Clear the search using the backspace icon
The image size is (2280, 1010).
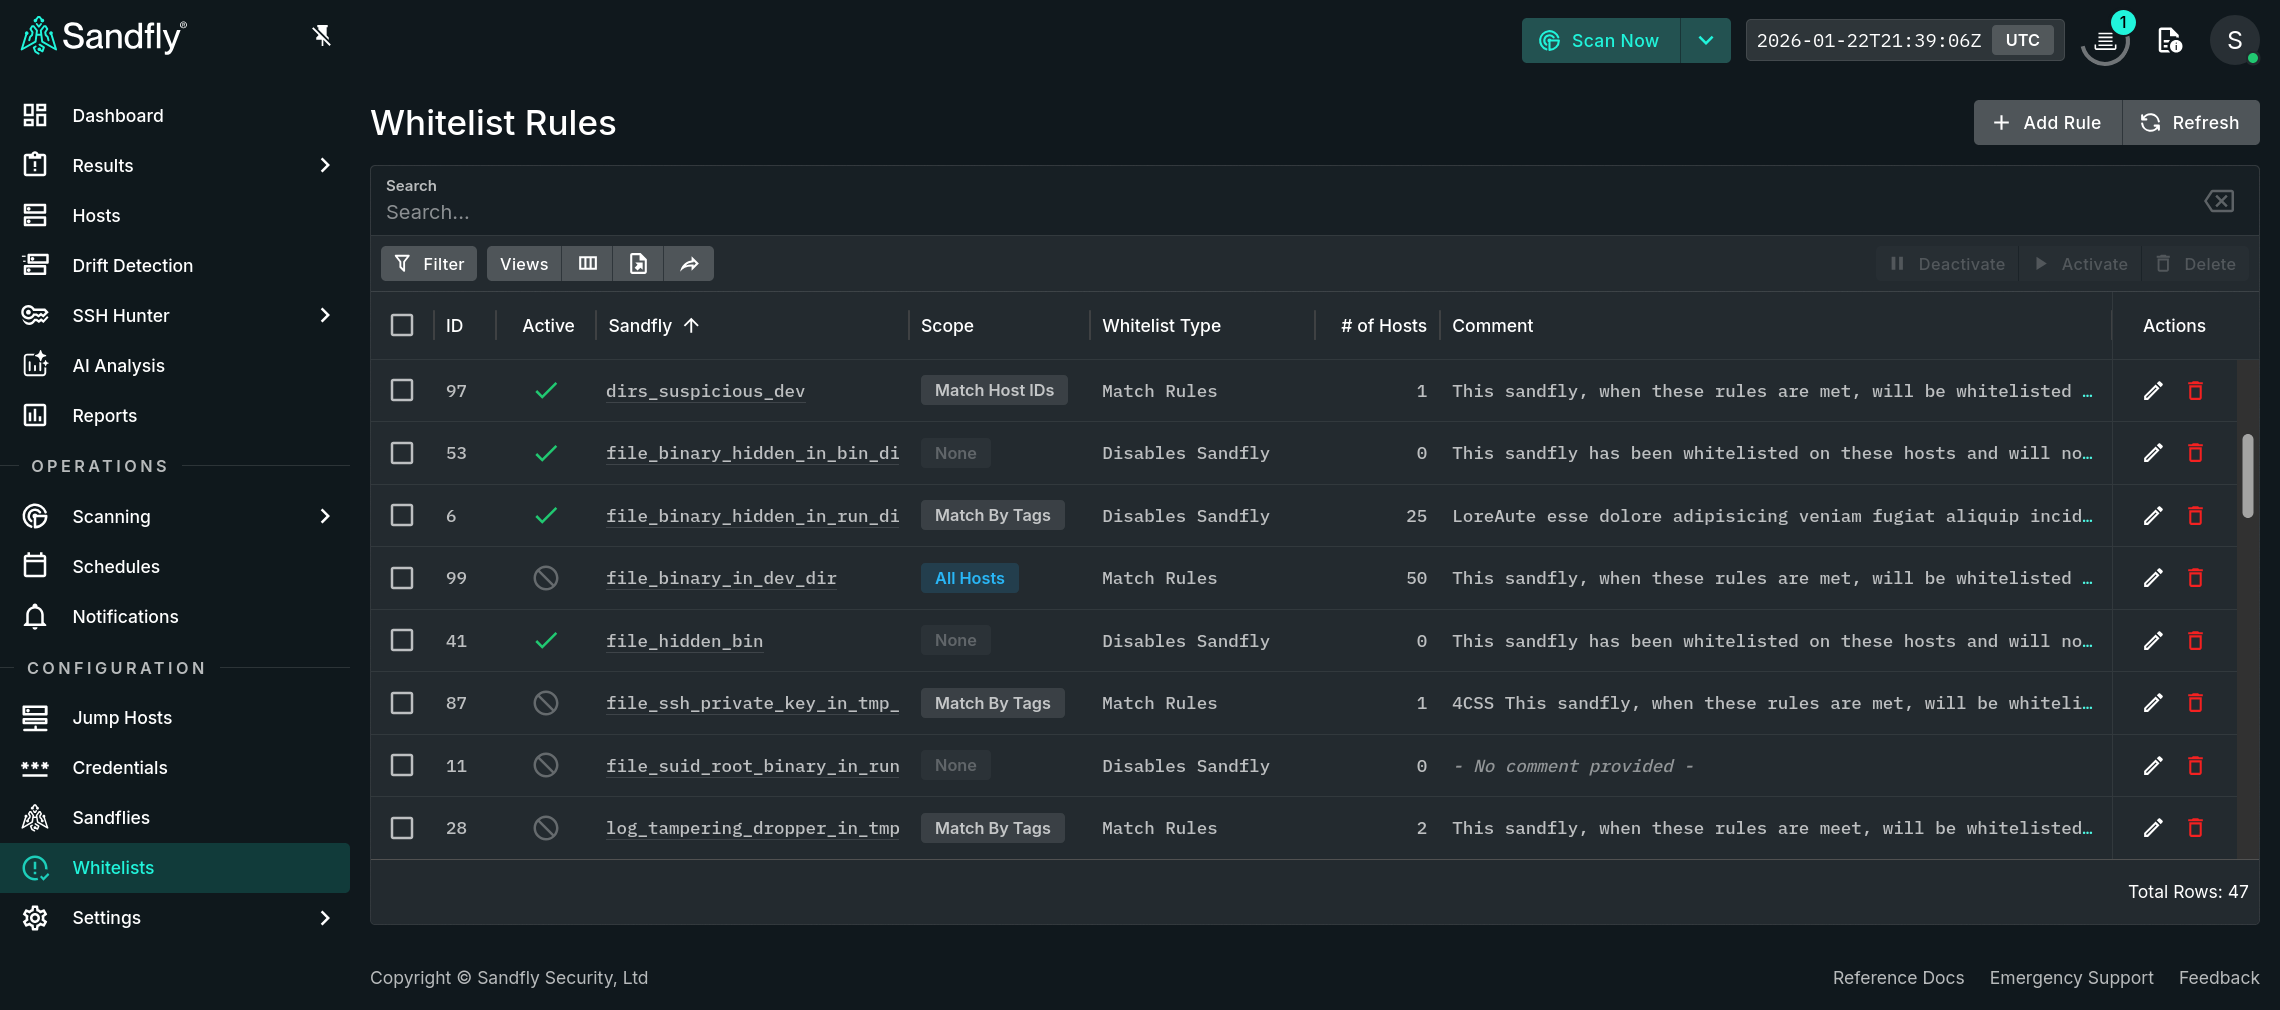[2219, 200]
